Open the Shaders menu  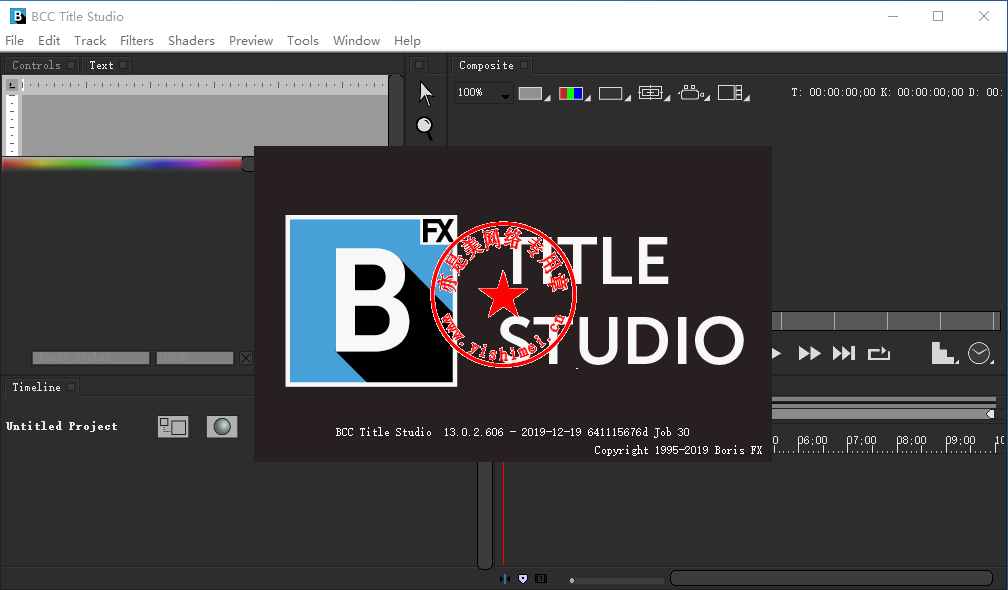[191, 40]
